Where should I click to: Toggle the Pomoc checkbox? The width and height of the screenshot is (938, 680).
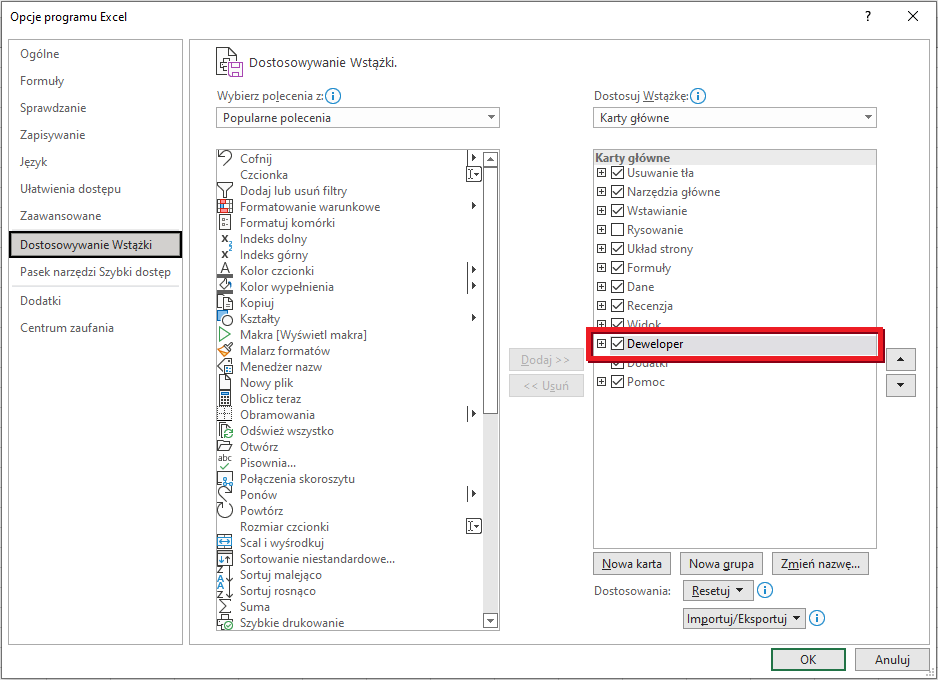point(617,382)
